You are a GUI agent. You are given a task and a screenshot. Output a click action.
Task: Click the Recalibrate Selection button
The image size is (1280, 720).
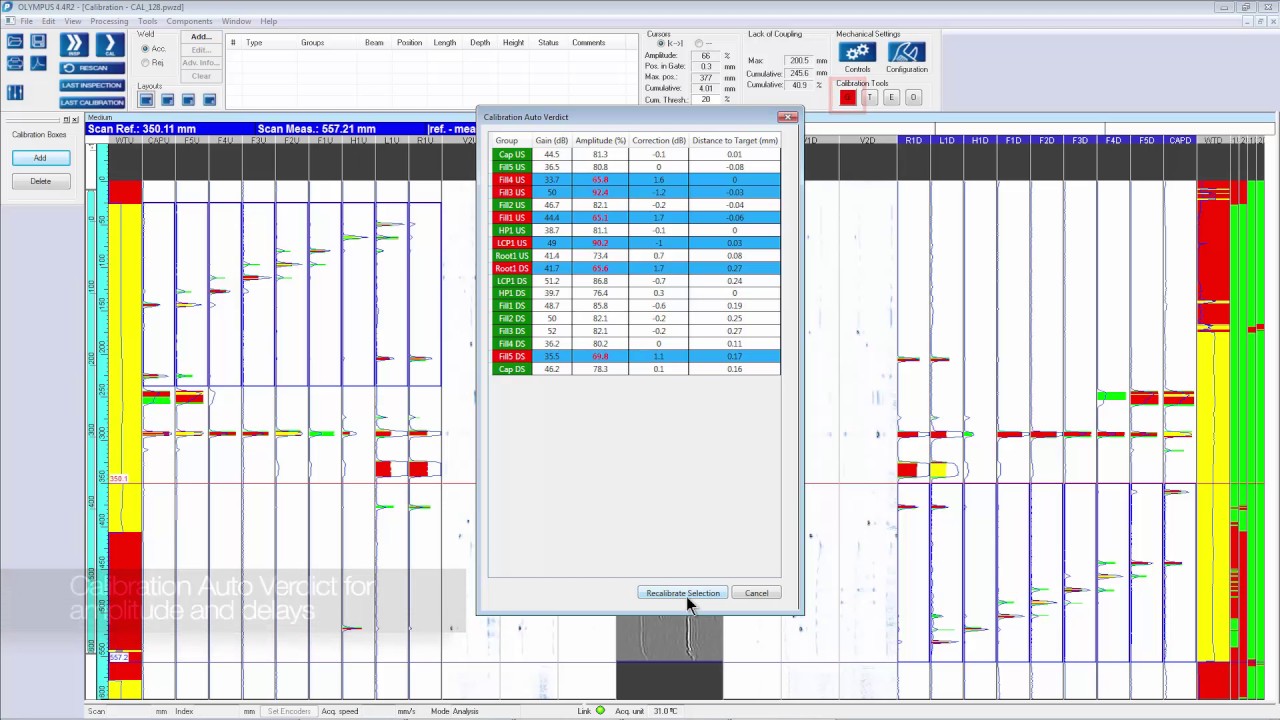tap(683, 593)
